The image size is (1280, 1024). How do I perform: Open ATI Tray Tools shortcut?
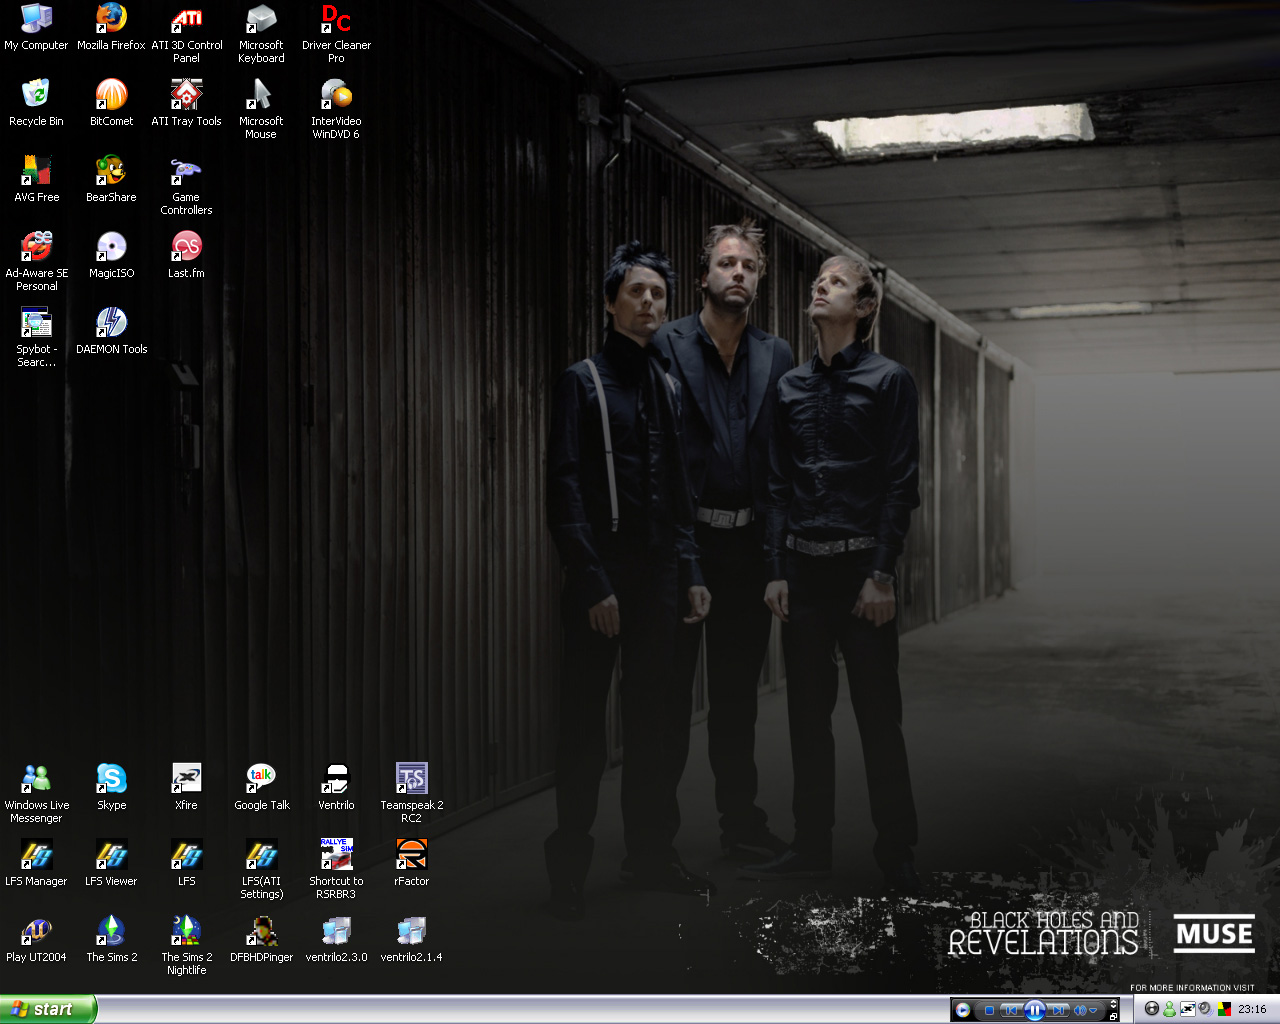pos(186,103)
